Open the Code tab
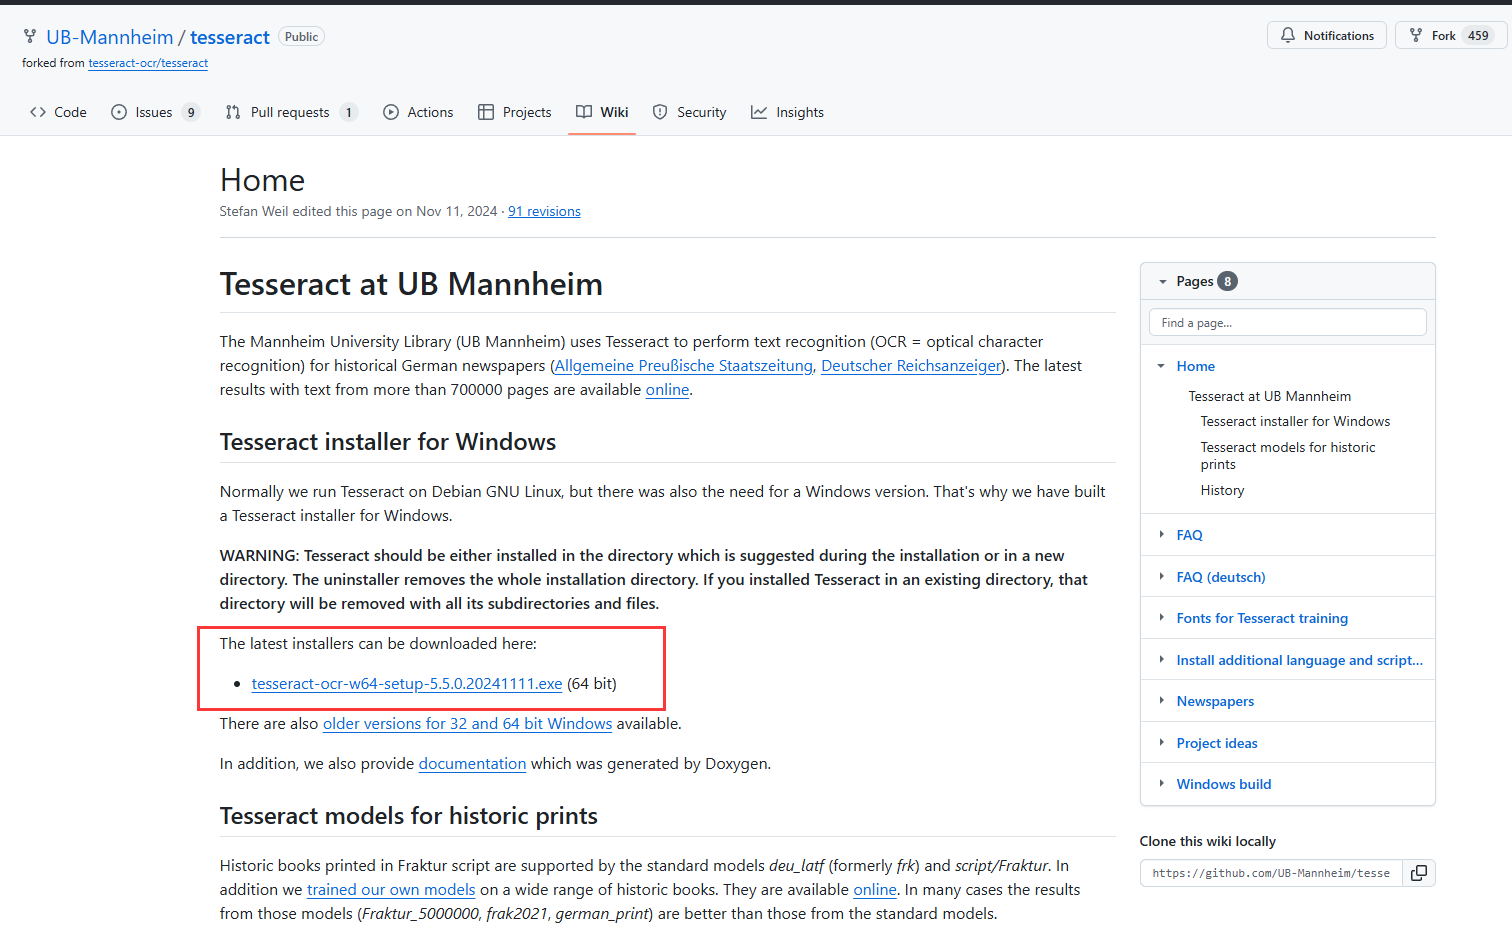The height and width of the screenshot is (952, 1512). point(58,112)
